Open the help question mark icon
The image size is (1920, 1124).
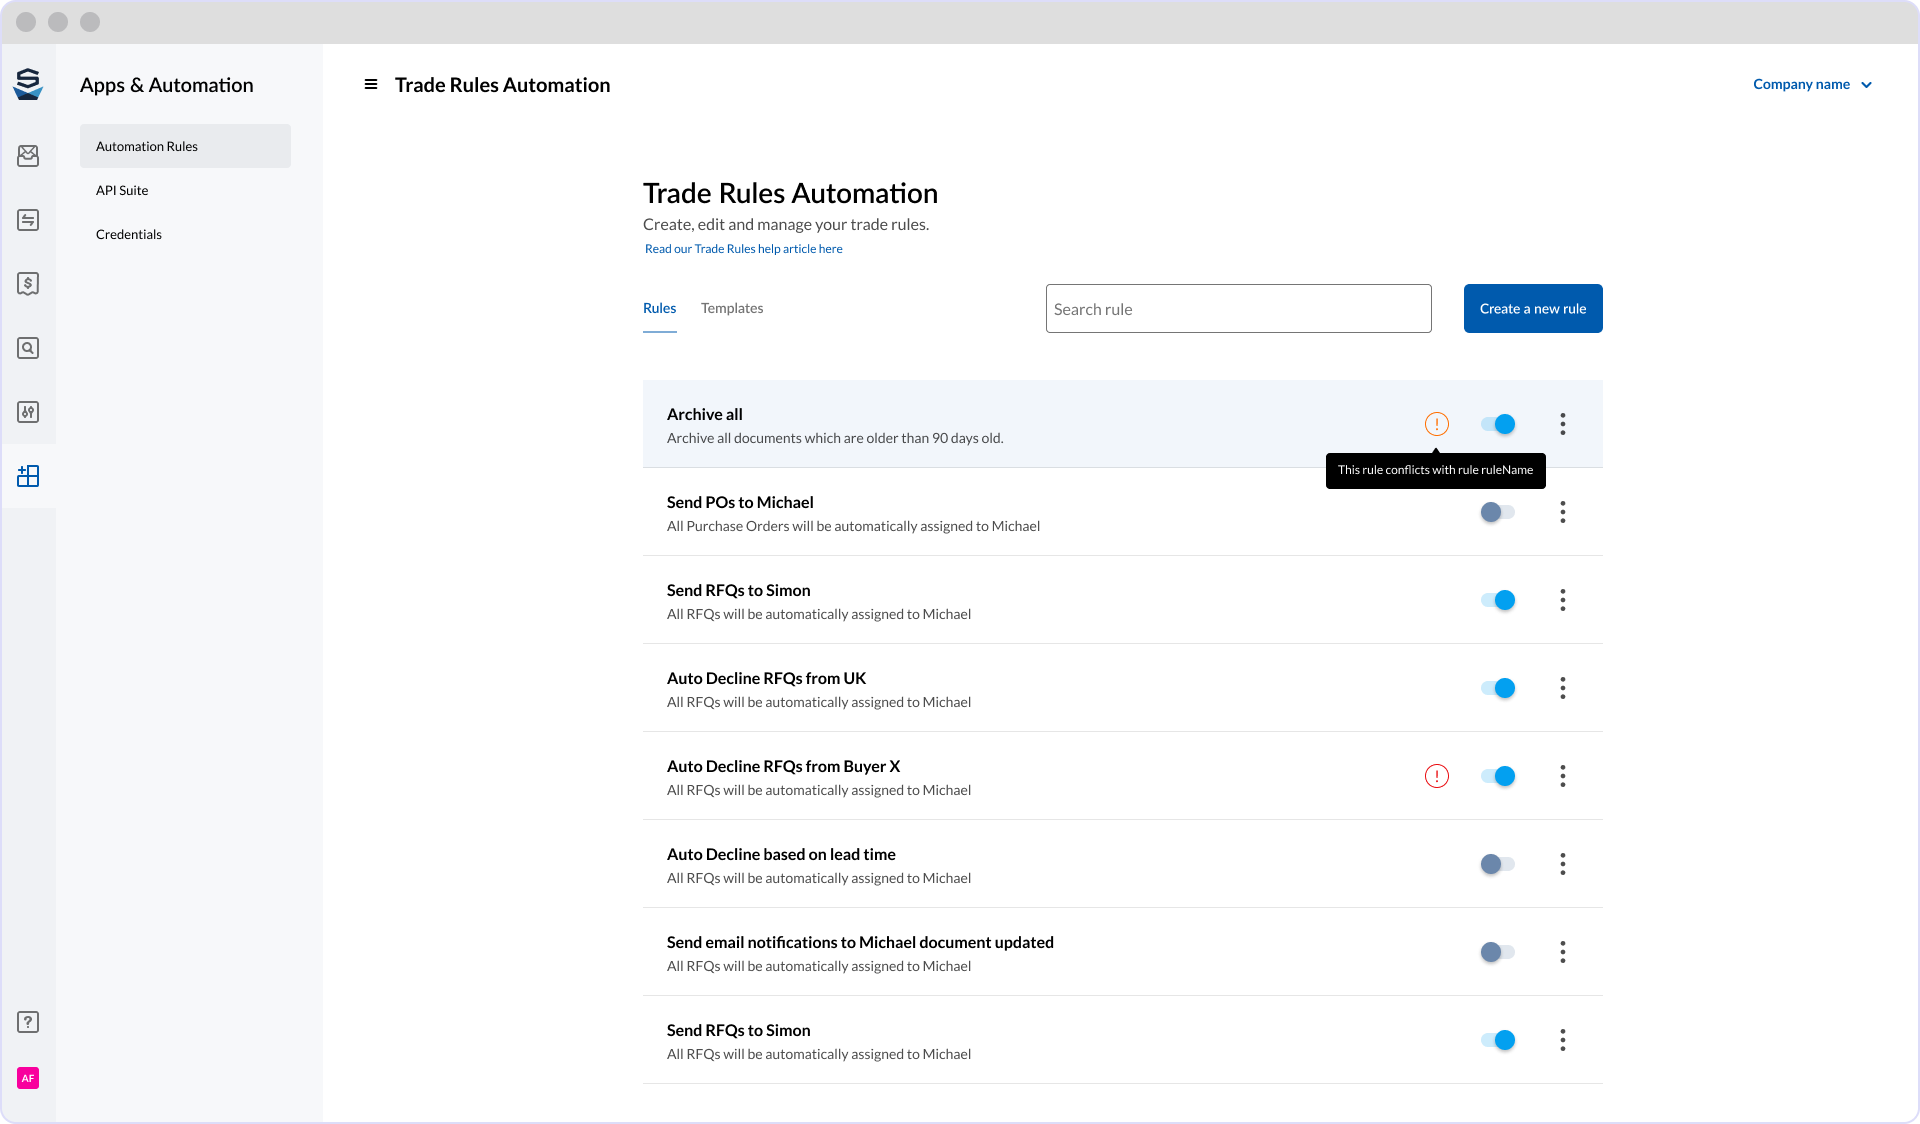point(28,1022)
